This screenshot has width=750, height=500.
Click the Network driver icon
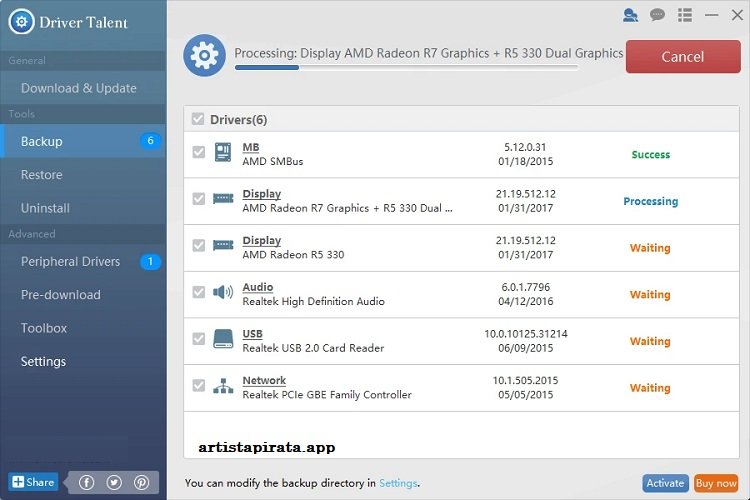click(x=223, y=387)
